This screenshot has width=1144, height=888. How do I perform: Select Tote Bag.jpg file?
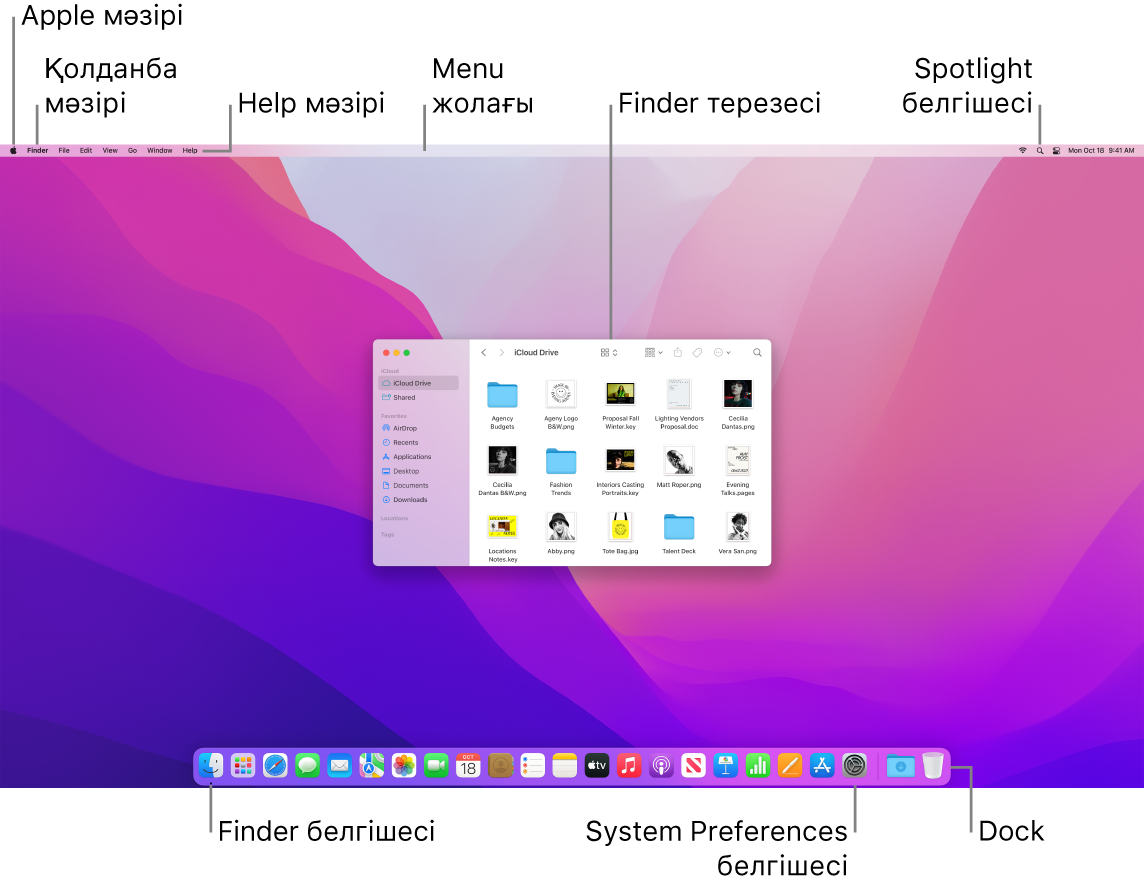(620, 533)
